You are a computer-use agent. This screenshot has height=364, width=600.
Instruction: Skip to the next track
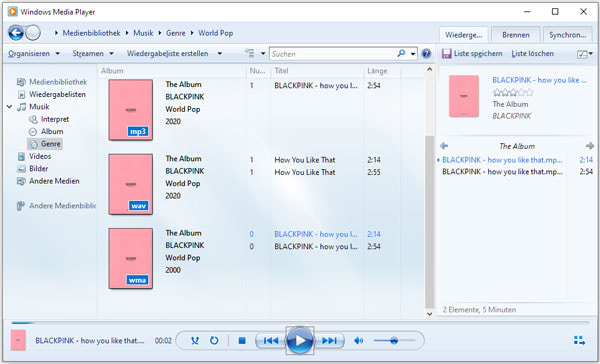tap(329, 340)
